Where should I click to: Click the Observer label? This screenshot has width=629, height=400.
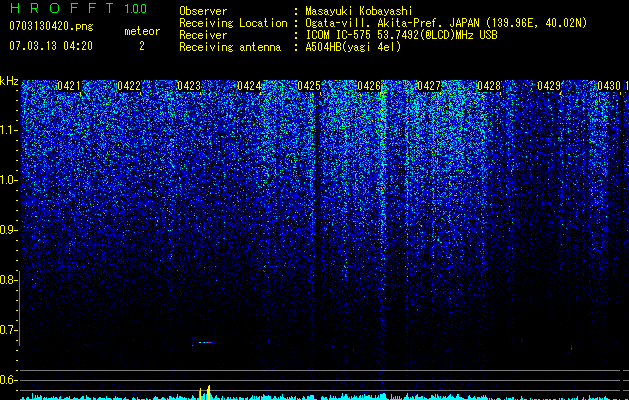click(x=203, y=11)
